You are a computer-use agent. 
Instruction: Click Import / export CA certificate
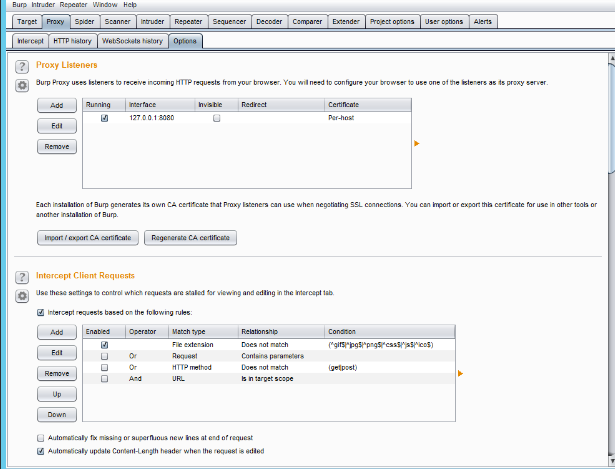88,238
